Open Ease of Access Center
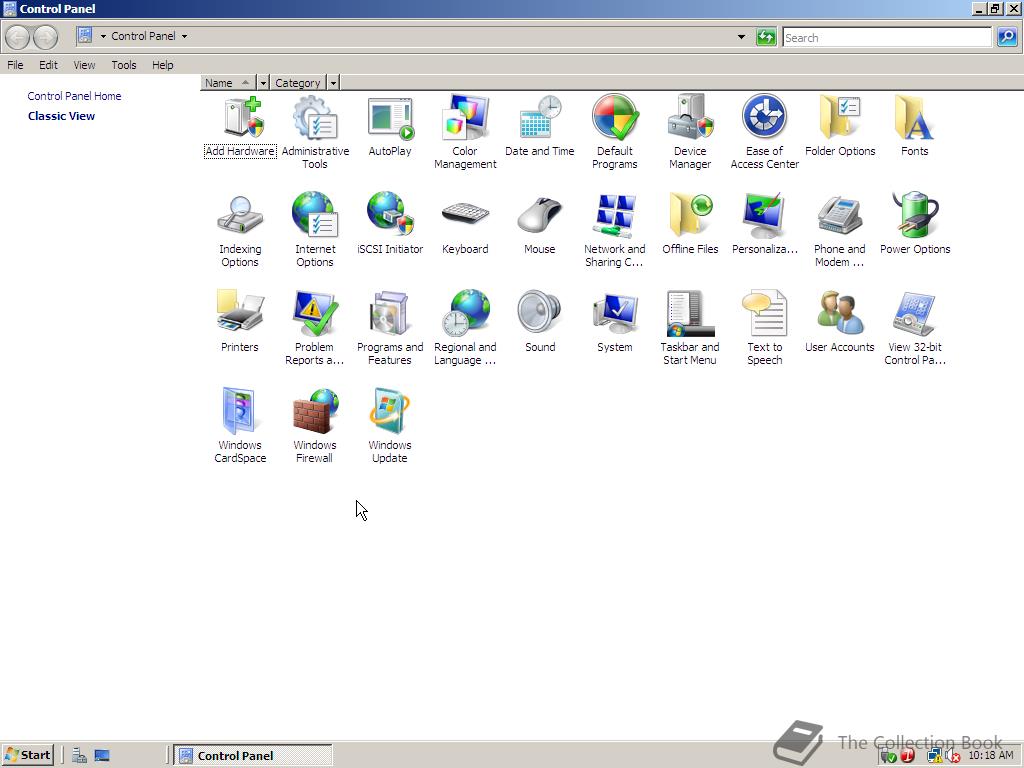This screenshot has height=768, width=1024. tap(765, 132)
